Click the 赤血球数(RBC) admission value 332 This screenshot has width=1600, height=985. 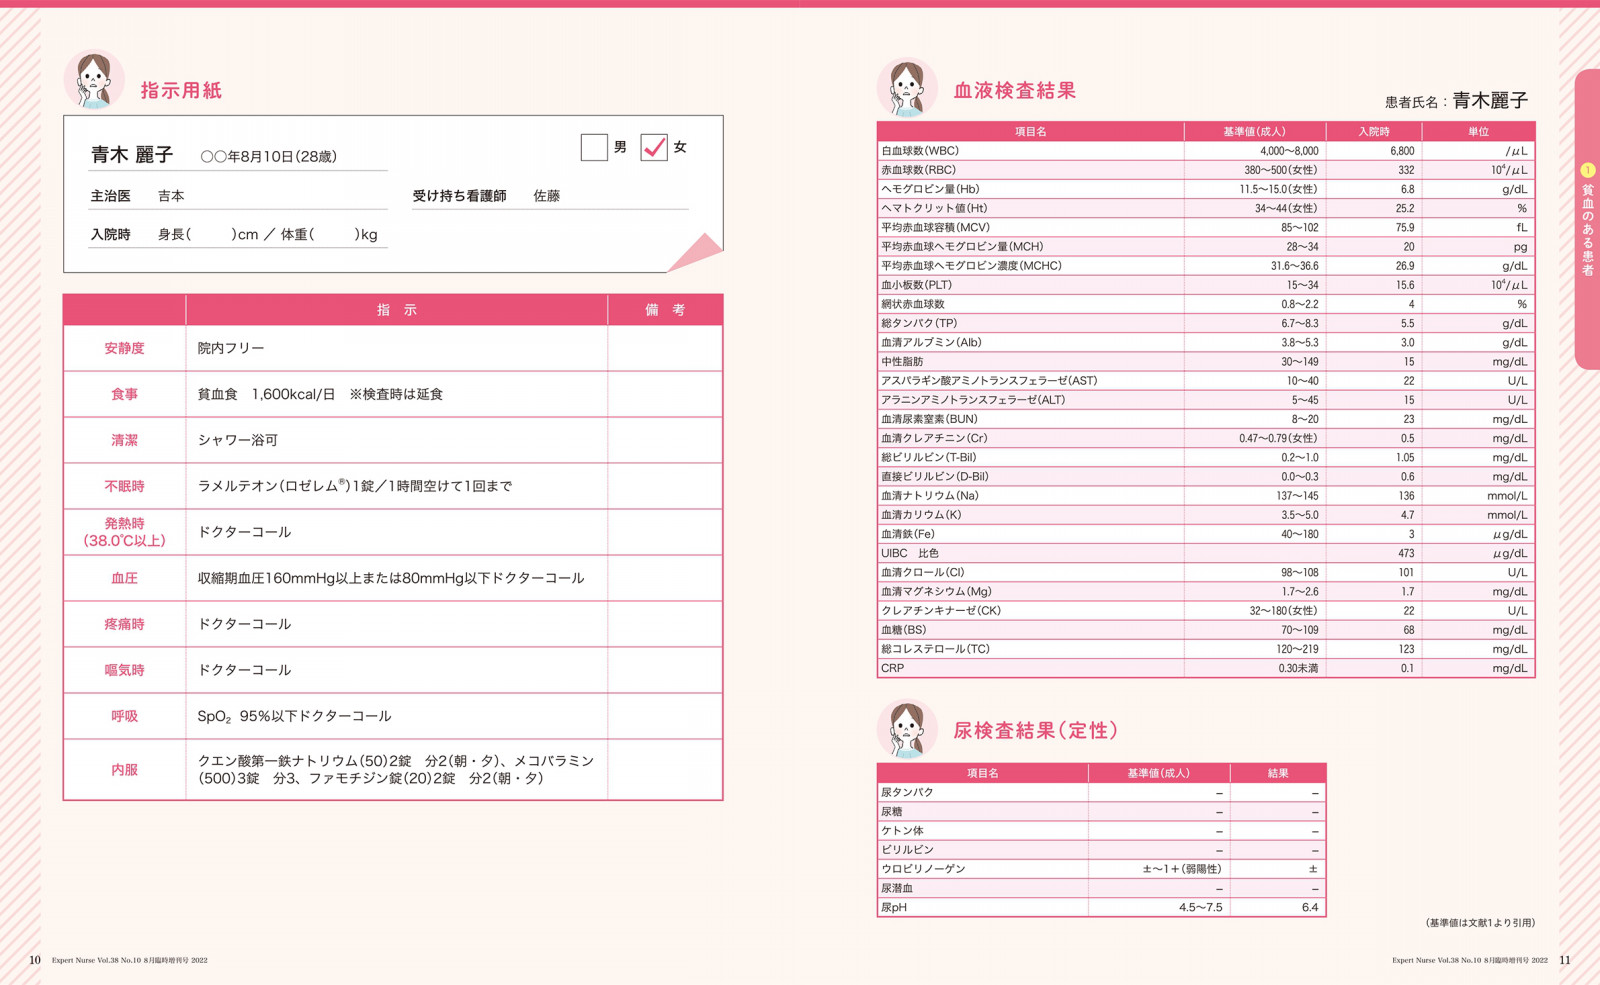click(x=1406, y=170)
